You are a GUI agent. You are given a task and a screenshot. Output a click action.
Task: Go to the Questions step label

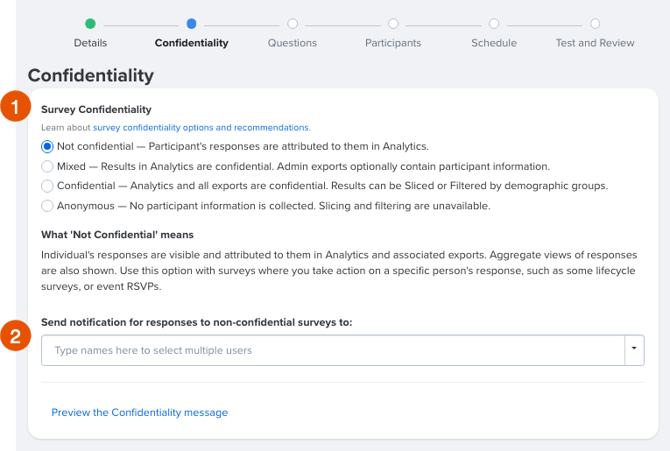click(292, 43)
